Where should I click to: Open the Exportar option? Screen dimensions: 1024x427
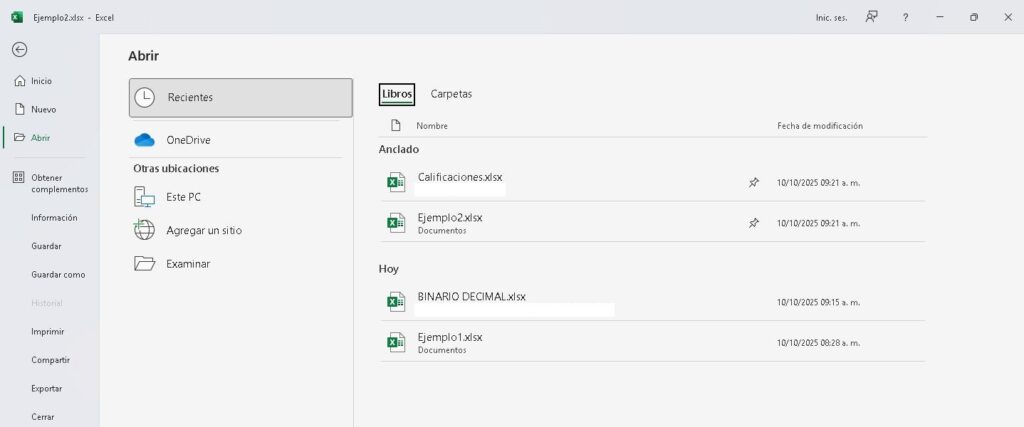click(x=46, y=388)
